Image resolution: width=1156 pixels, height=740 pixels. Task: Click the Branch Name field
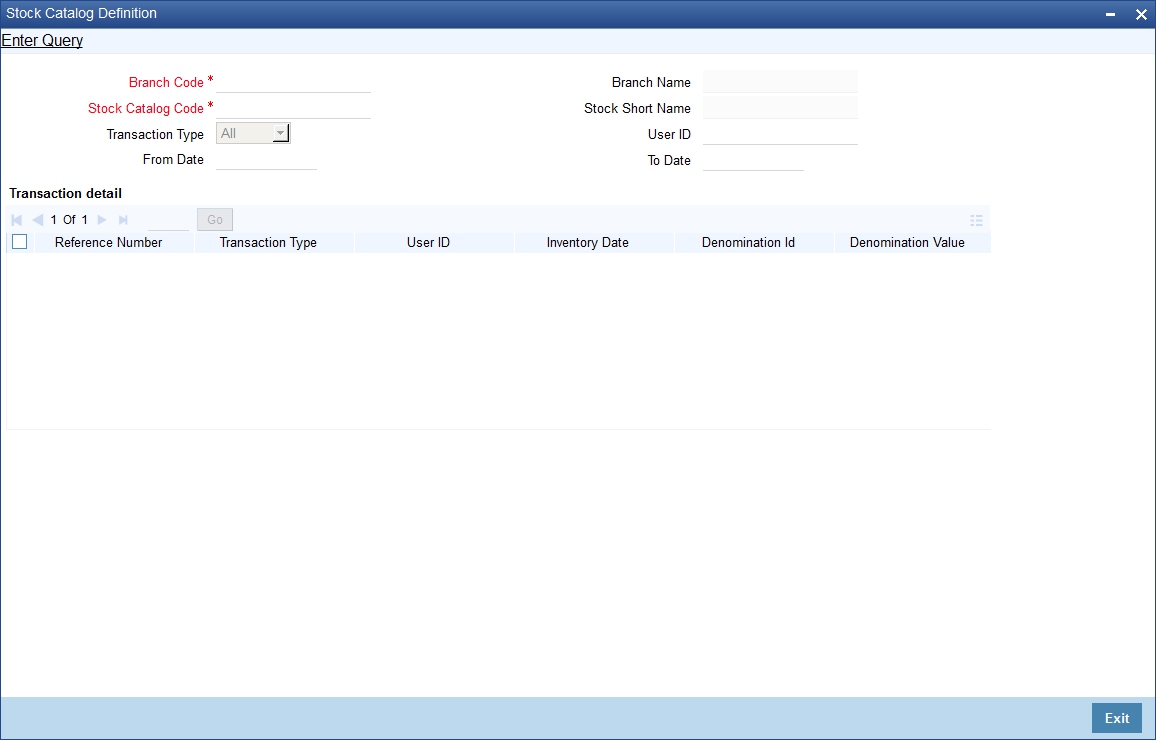[x=780, y=82]
